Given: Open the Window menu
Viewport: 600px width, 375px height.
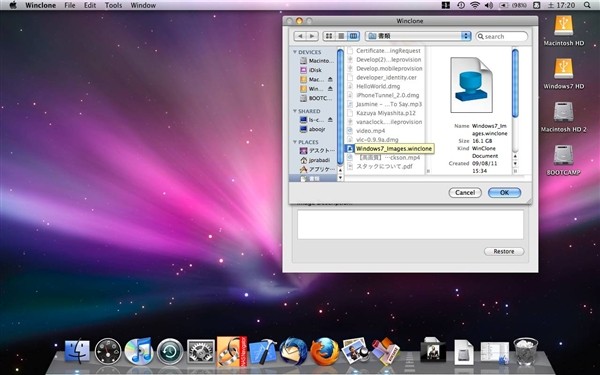Looking at the screenshot, I should (143, 5).
